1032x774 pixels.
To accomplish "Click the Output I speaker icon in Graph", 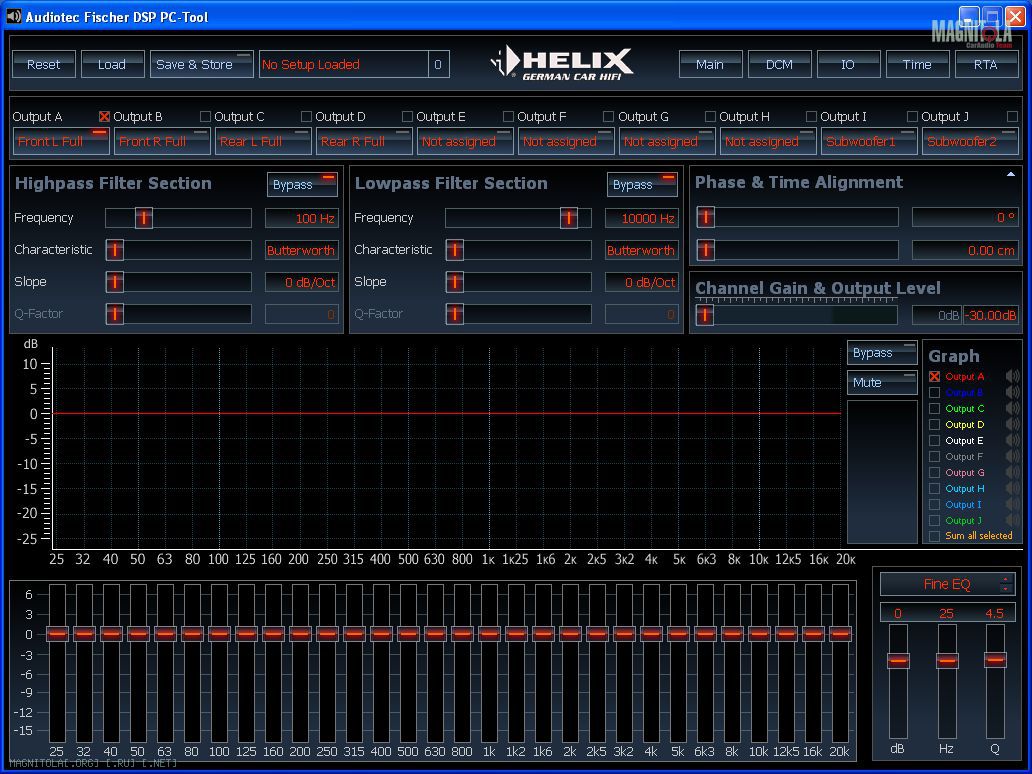I will tap(1012, 505).
